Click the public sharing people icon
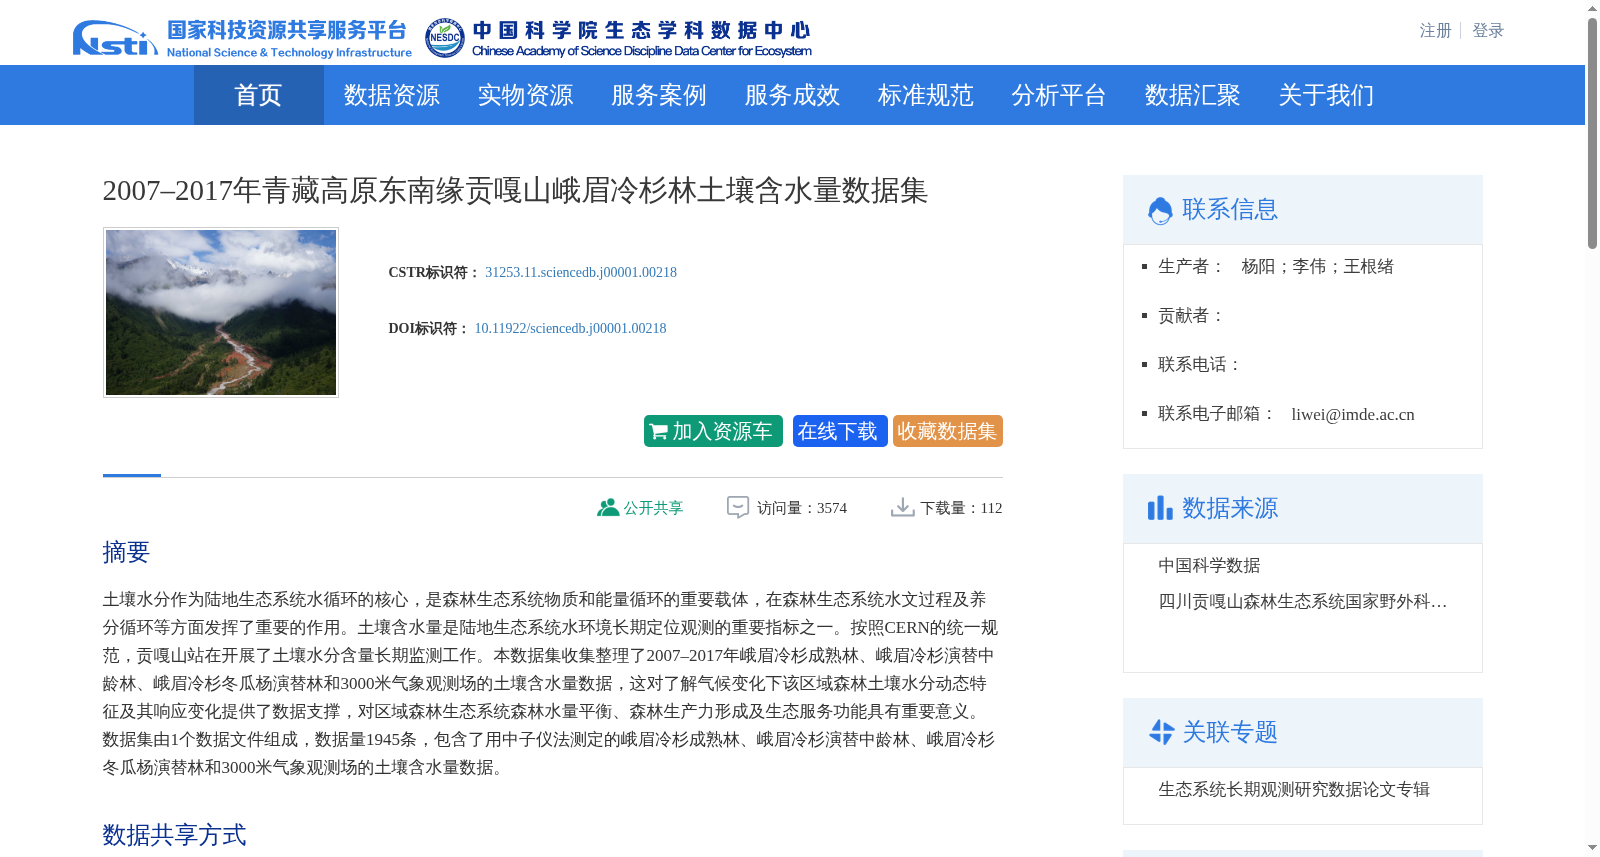This screenshot has height=857, width=1600. click(608, 507)
